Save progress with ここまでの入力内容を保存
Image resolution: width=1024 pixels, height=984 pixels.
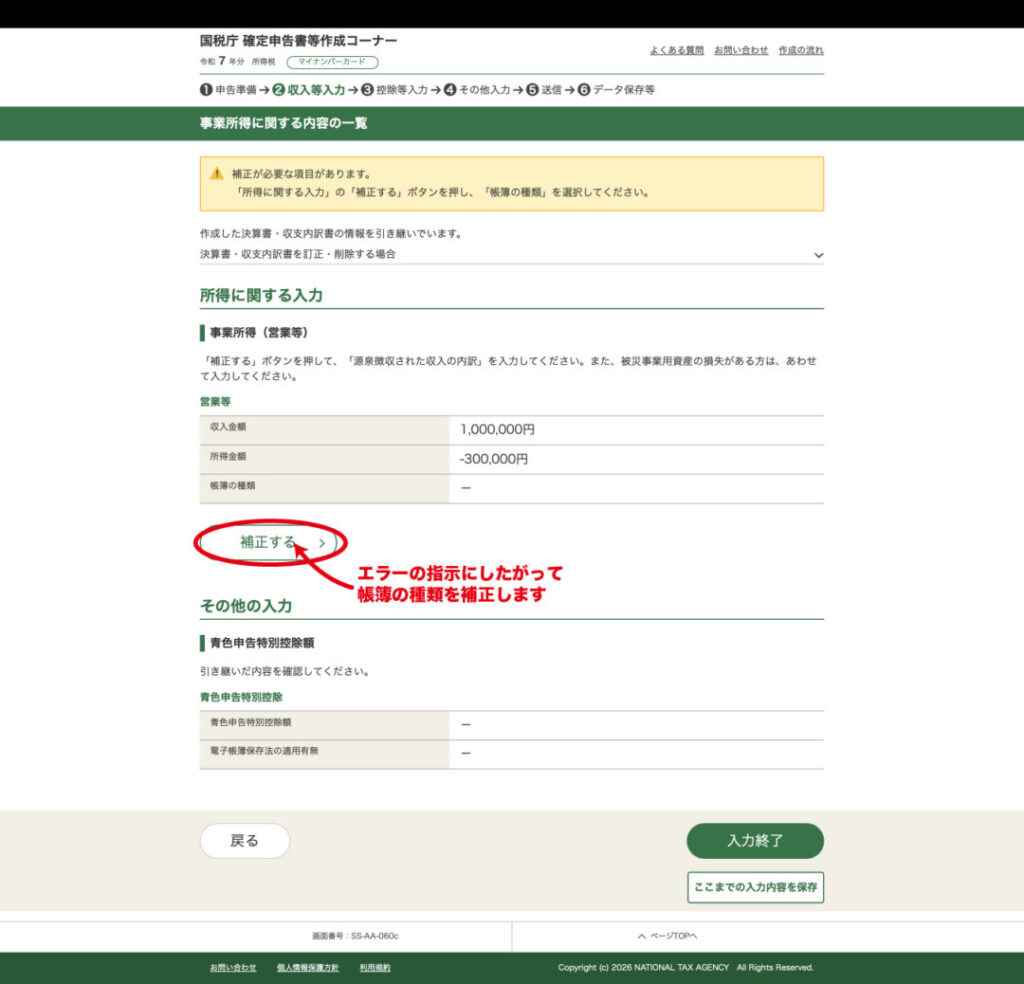click(755, 887)
